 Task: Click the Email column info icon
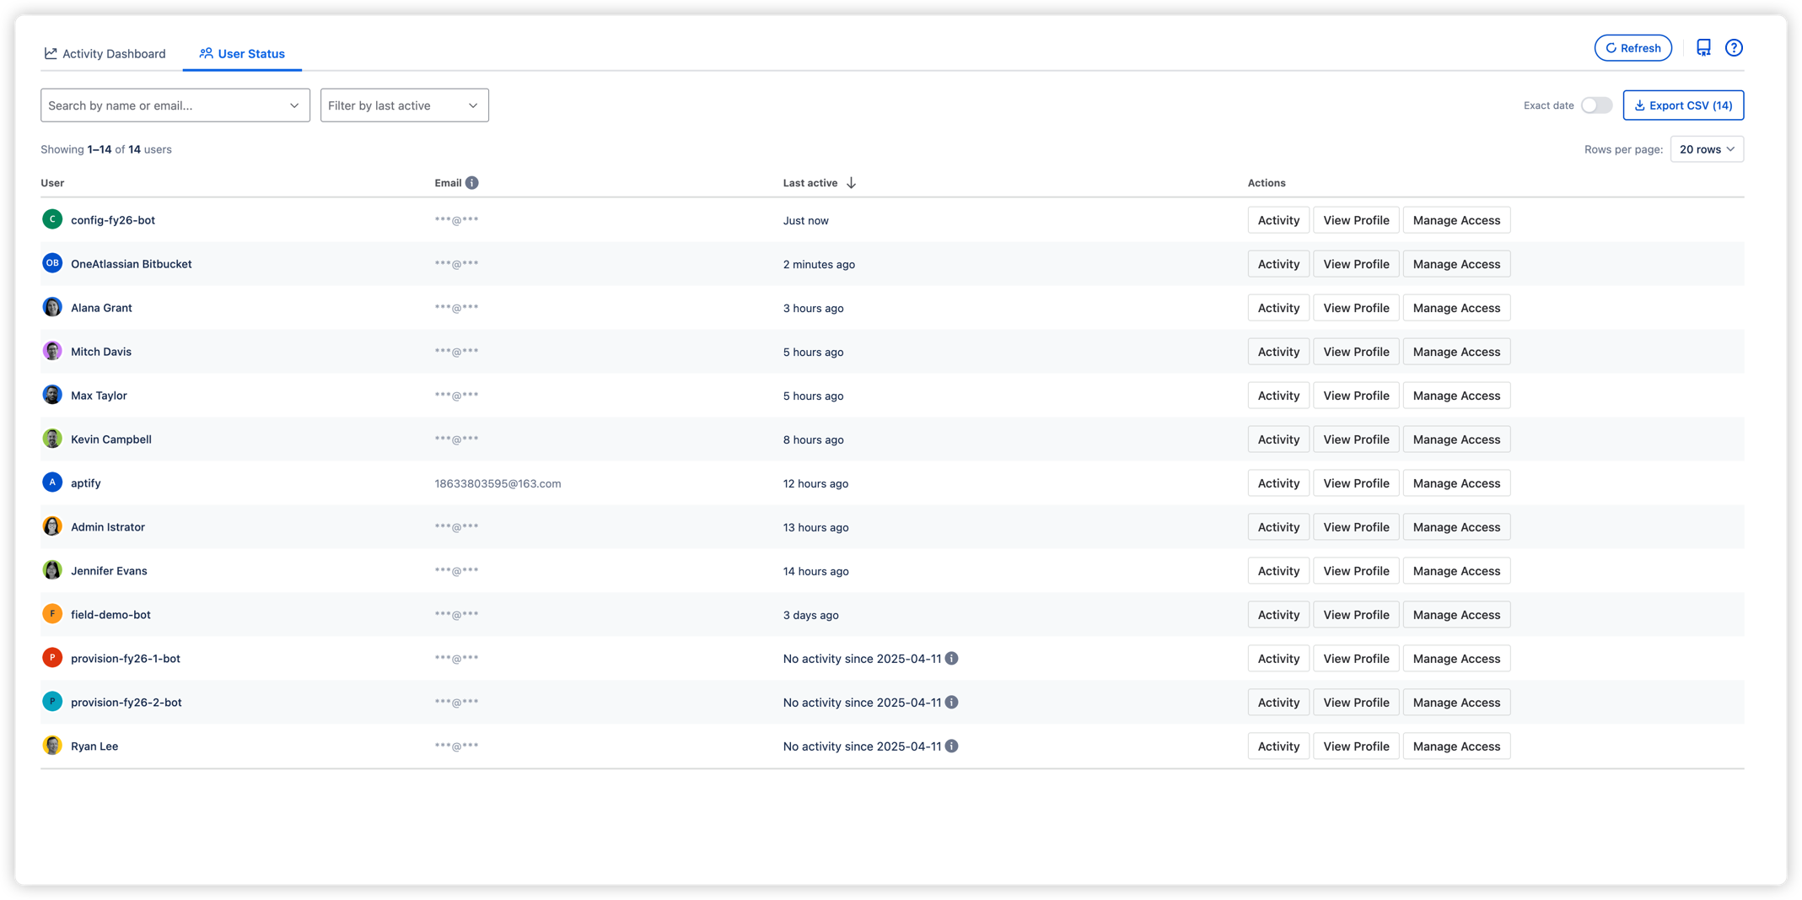pyautogui.click(x=472, y=183)
